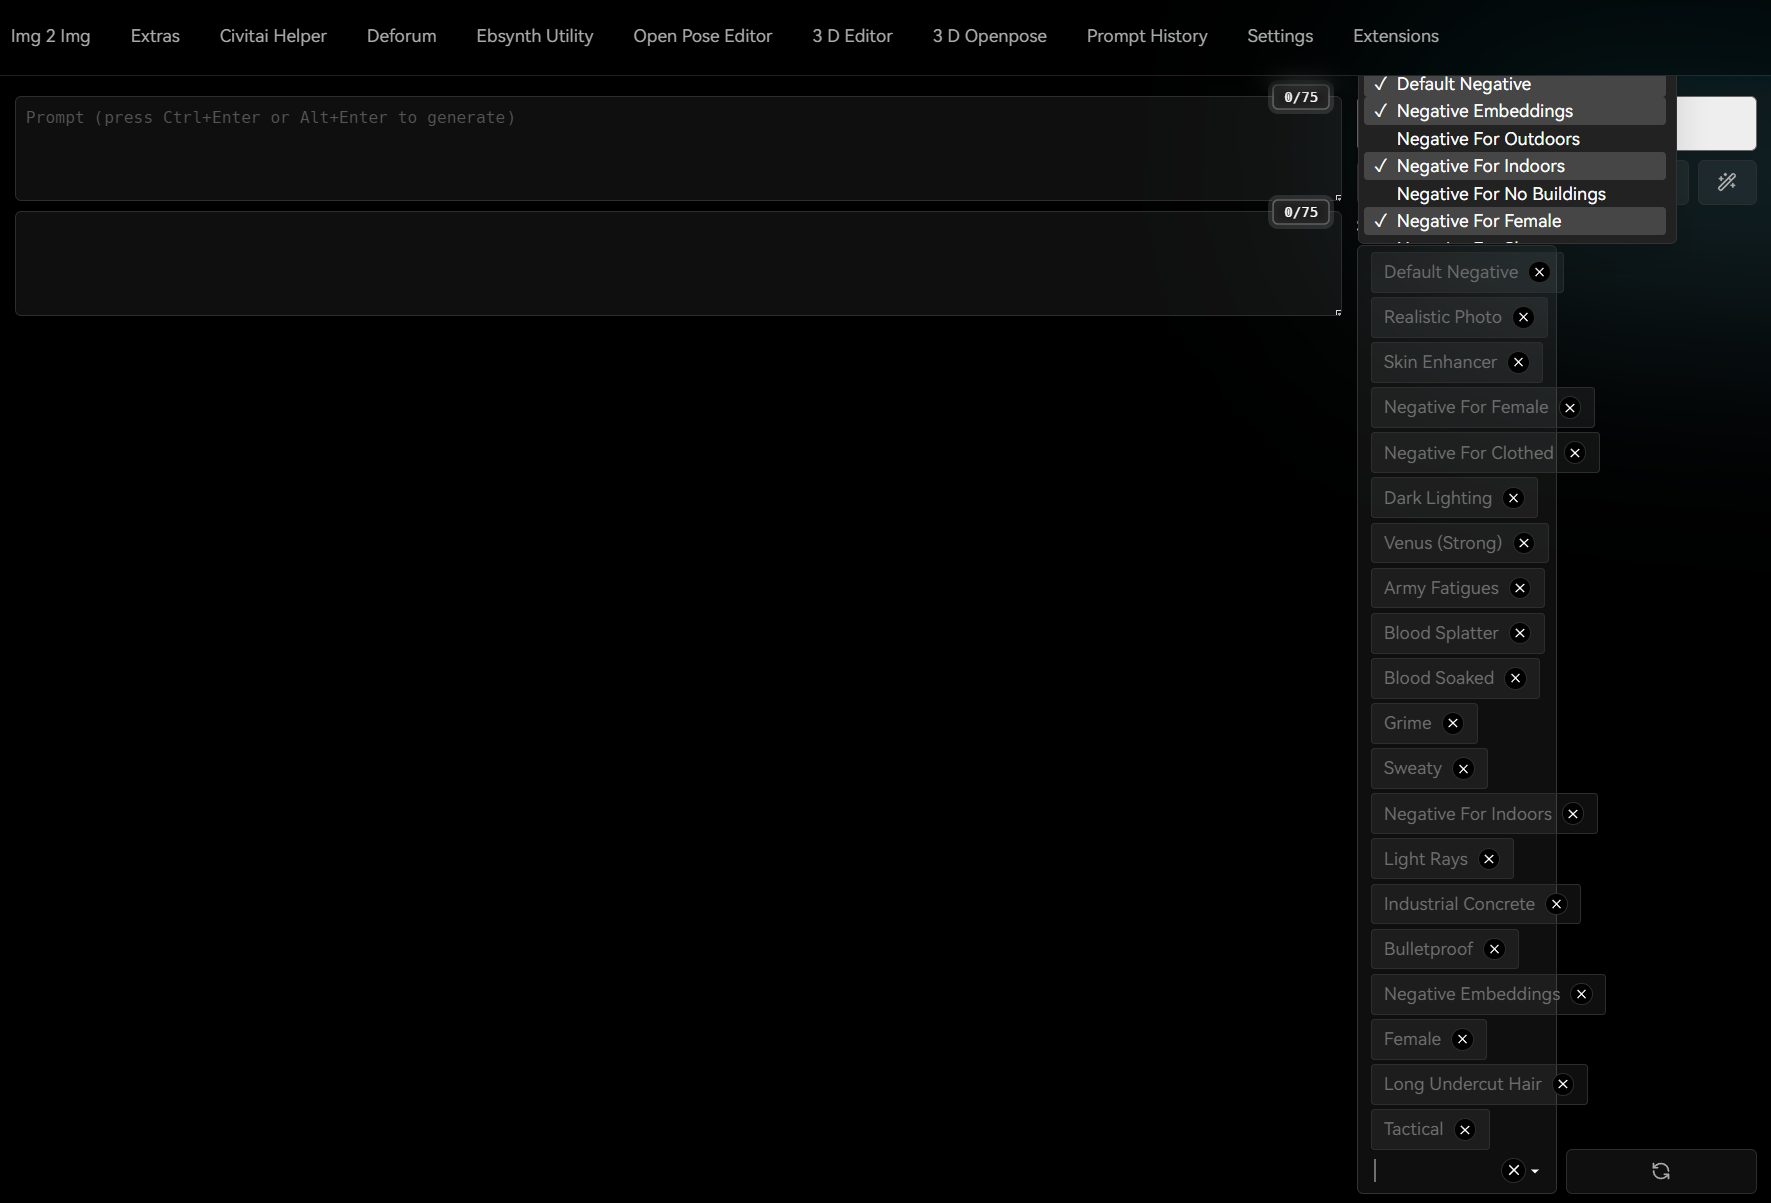Open the Prompt History menu

tap(1146, 36)
